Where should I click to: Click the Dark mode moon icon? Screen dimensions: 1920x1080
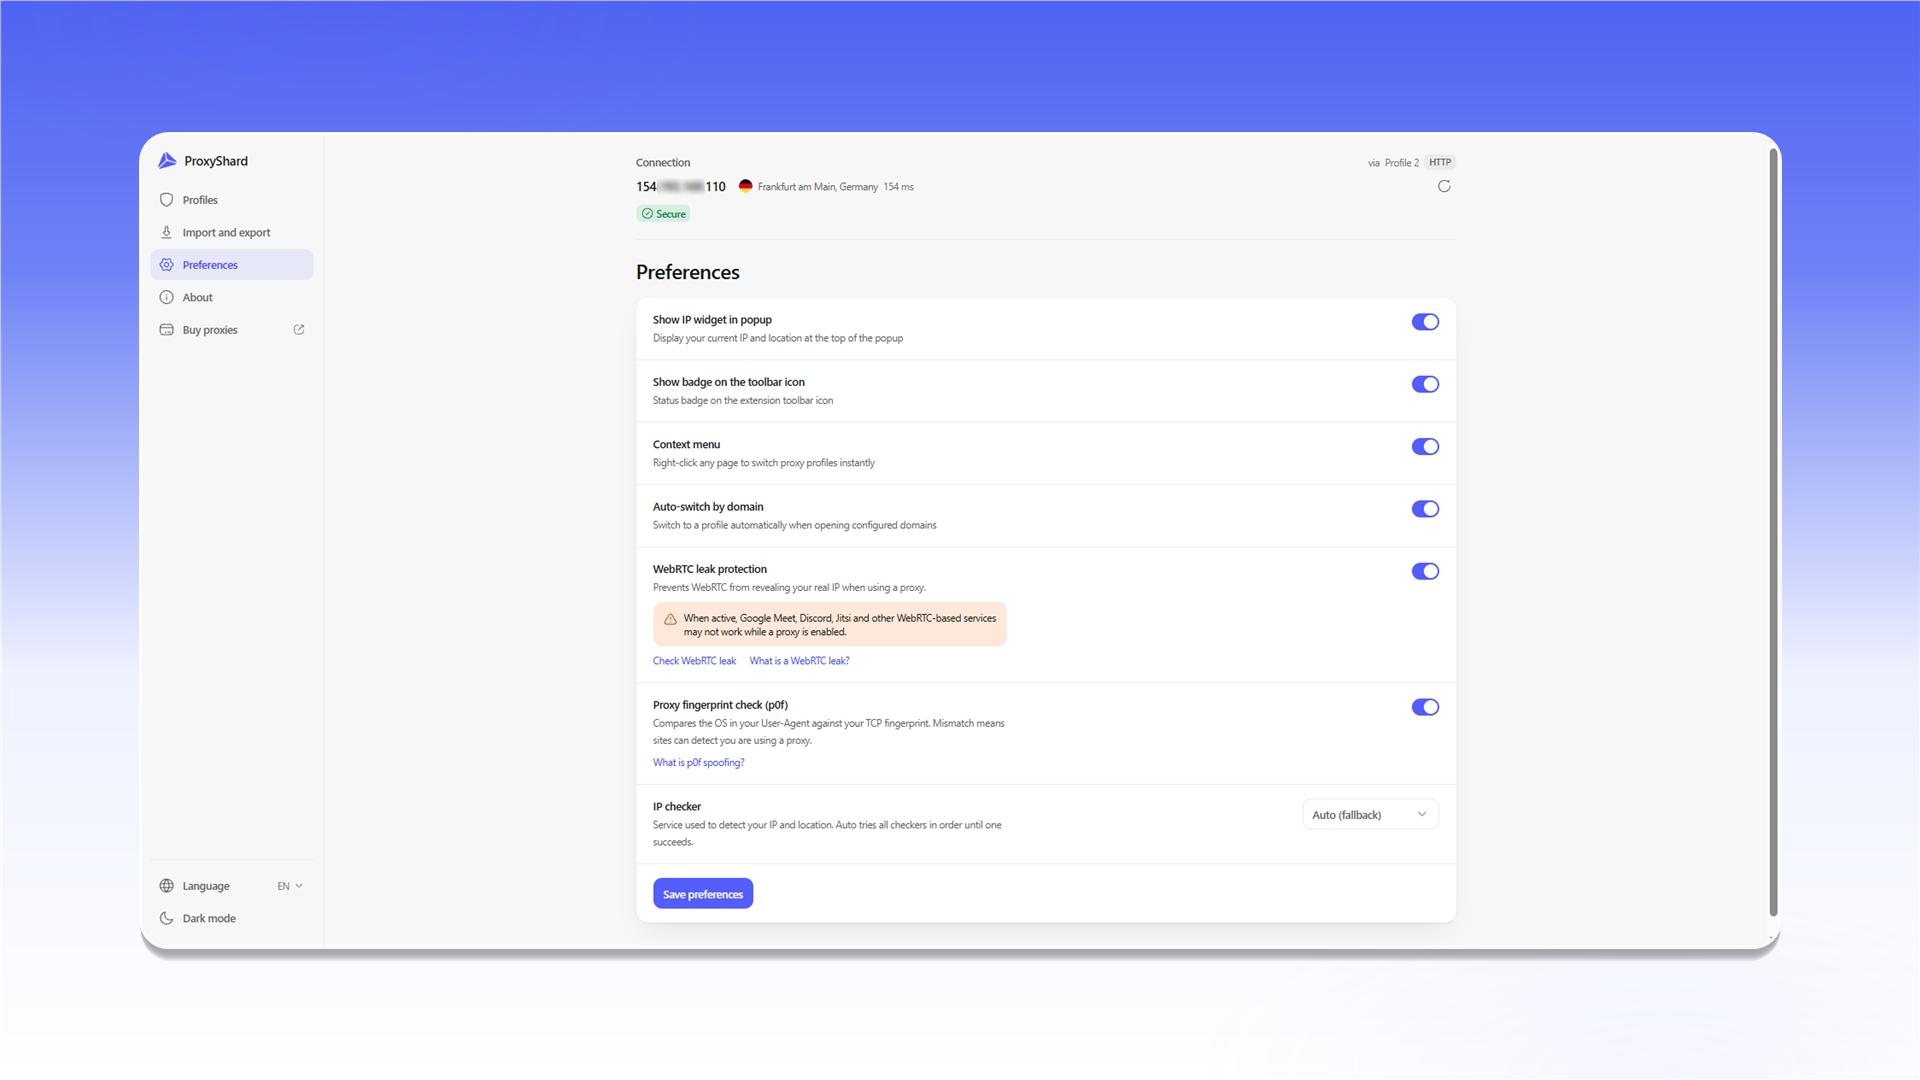tap(167, 918)
